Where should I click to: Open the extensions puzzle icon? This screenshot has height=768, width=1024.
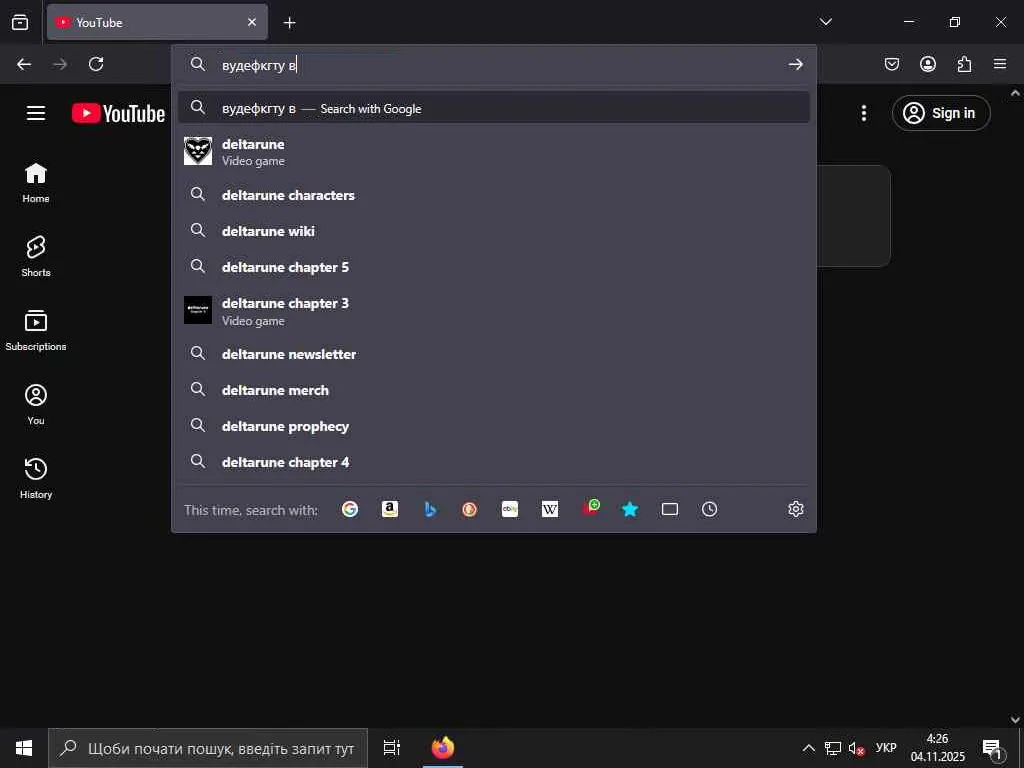(x=964, y=64)
